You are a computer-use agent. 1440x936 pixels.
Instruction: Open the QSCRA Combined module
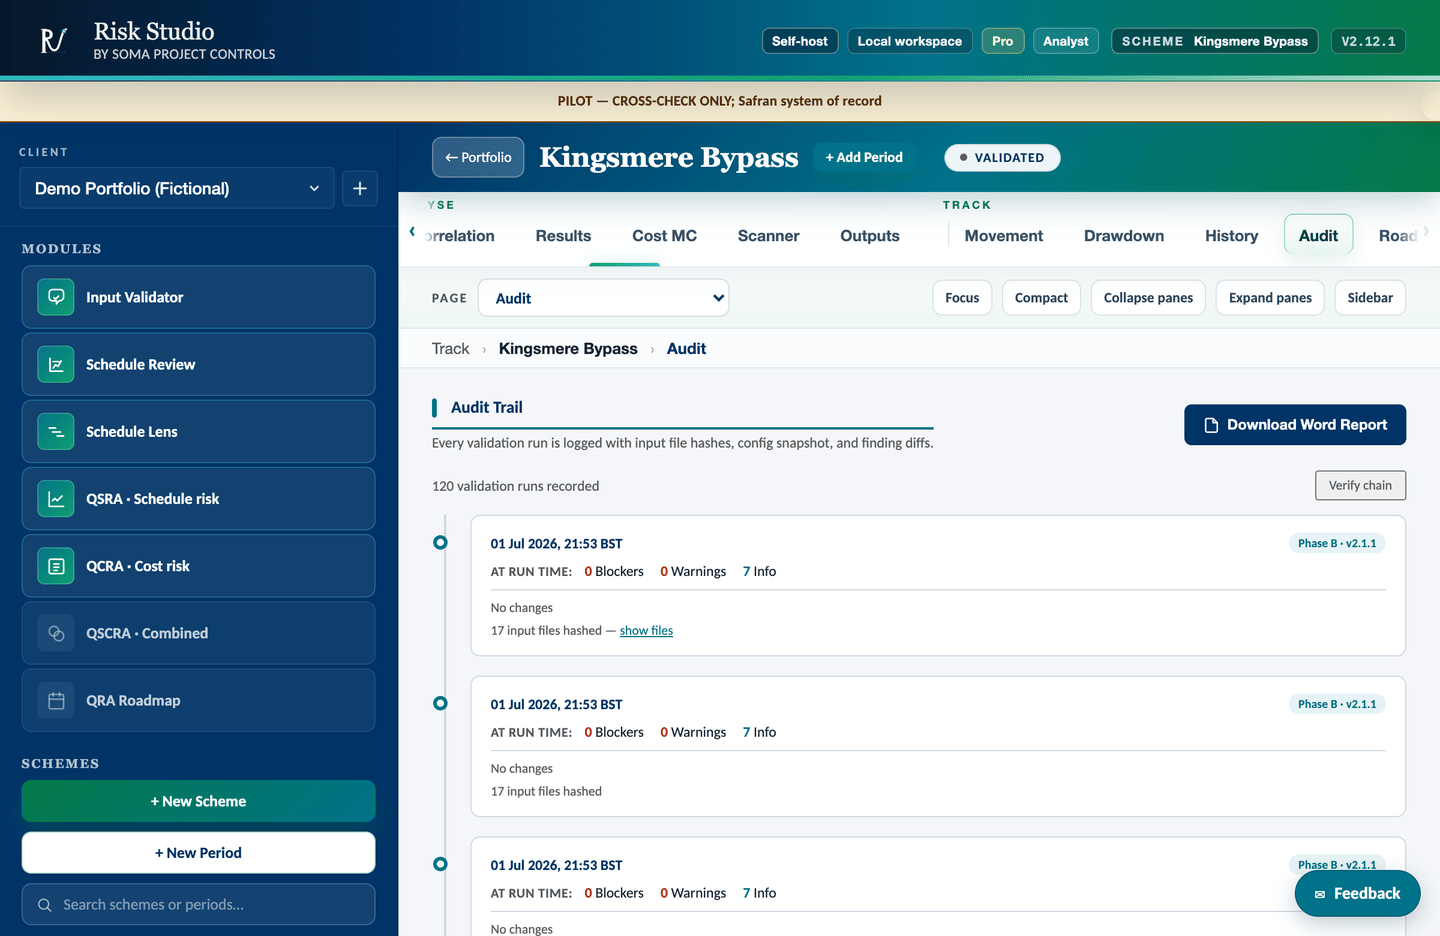[x=198, y=633]
